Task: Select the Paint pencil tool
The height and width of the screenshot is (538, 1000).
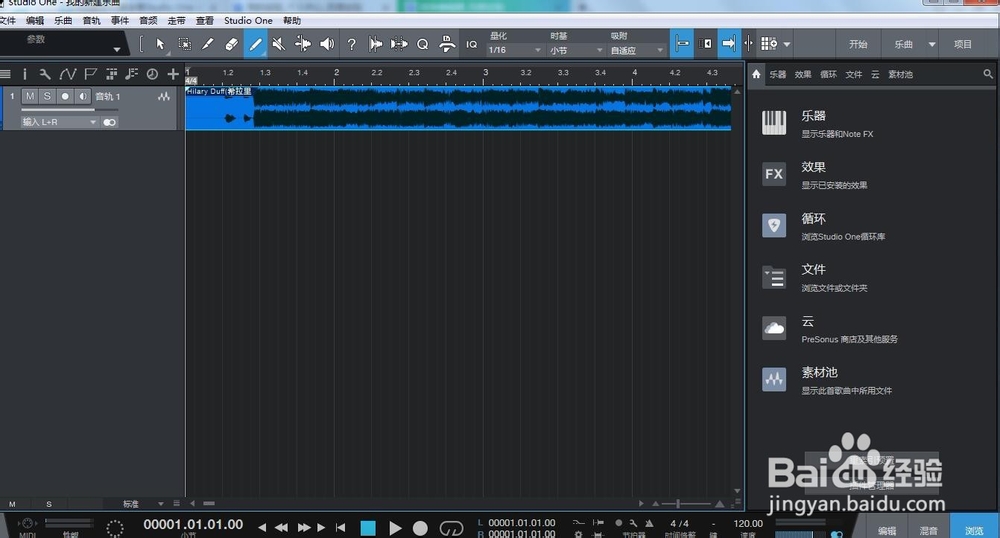Action: tap(255, 44)
